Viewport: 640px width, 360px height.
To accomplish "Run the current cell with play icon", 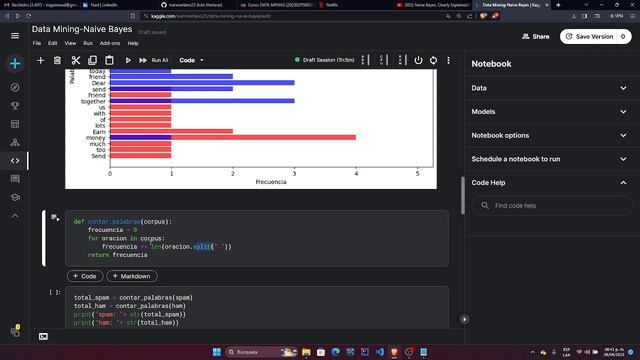I will point(128,60).
